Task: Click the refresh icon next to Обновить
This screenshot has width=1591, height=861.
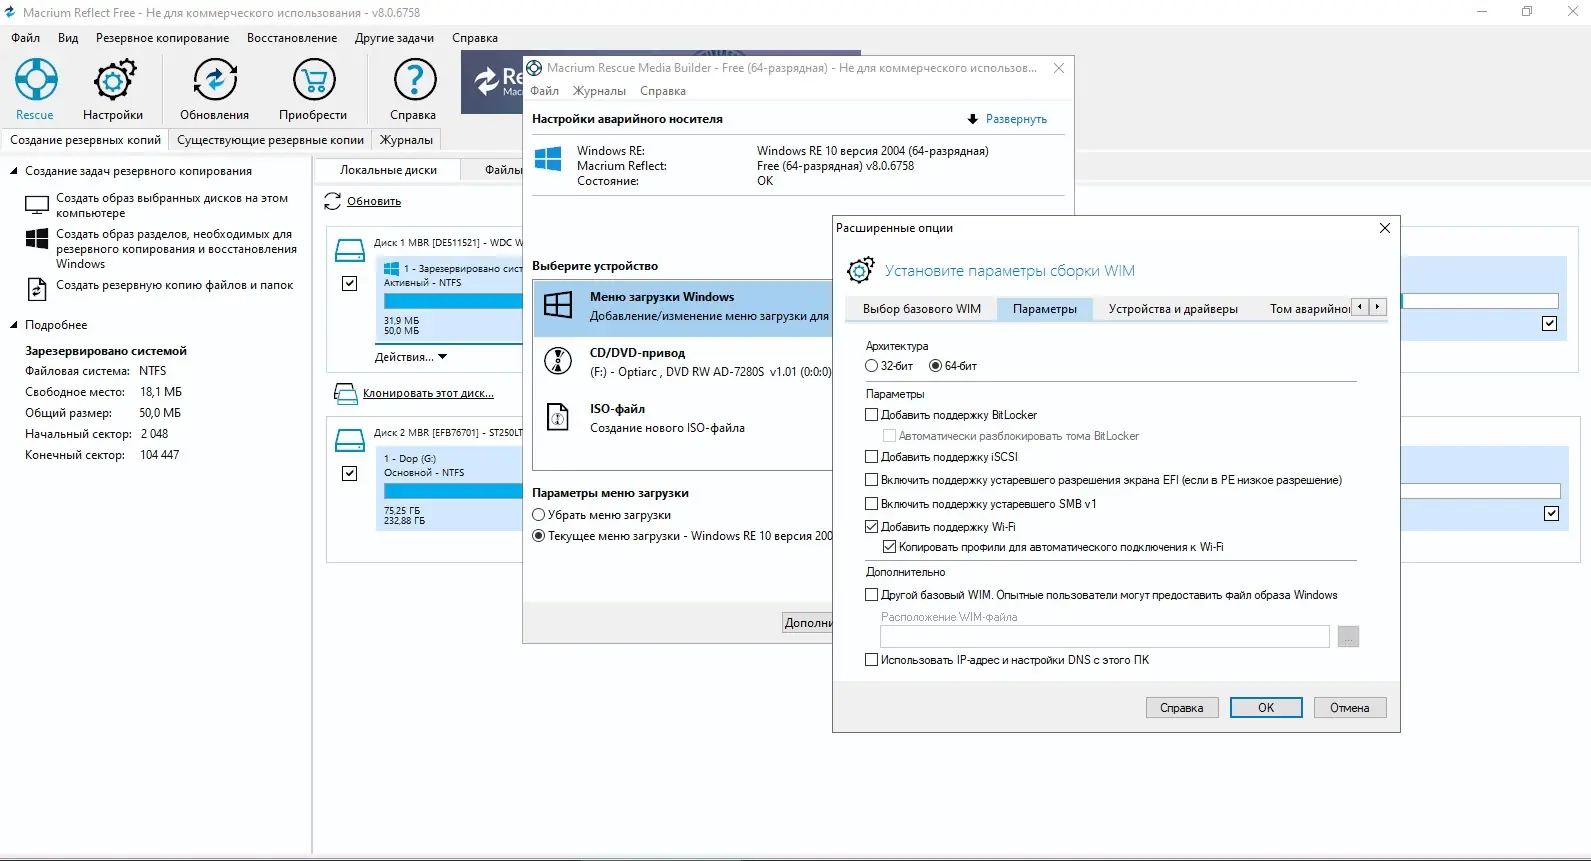Action: [332, 202]
